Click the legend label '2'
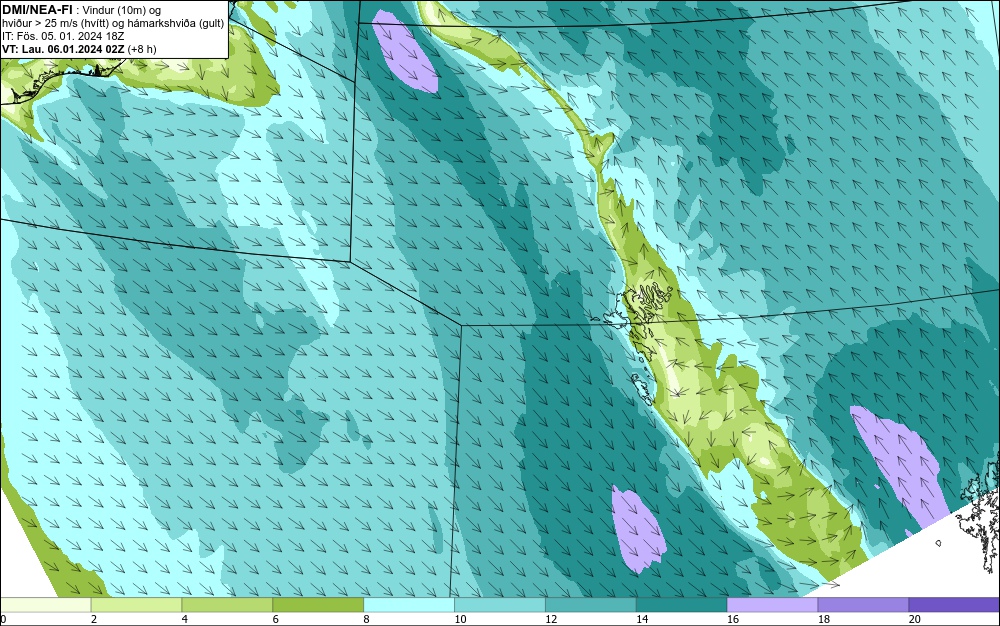 coord(94,619)
